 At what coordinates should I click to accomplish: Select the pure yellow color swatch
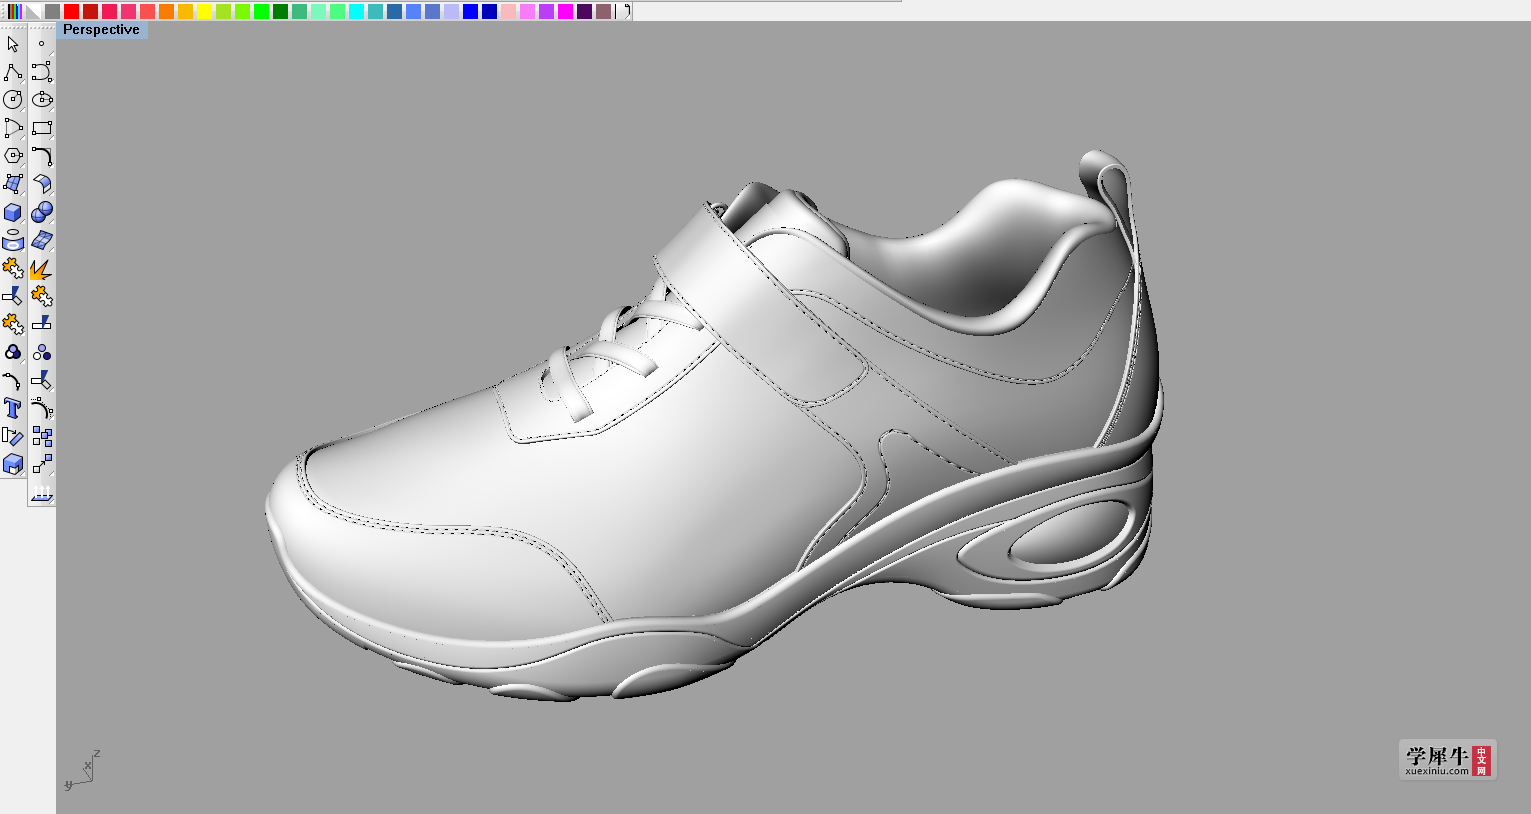[x=204, y=11]
